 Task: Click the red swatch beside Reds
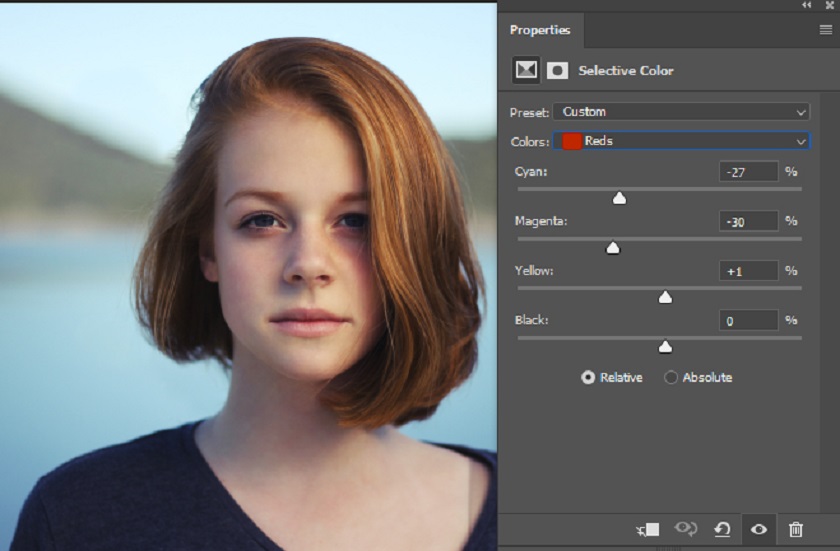[571, 141]
